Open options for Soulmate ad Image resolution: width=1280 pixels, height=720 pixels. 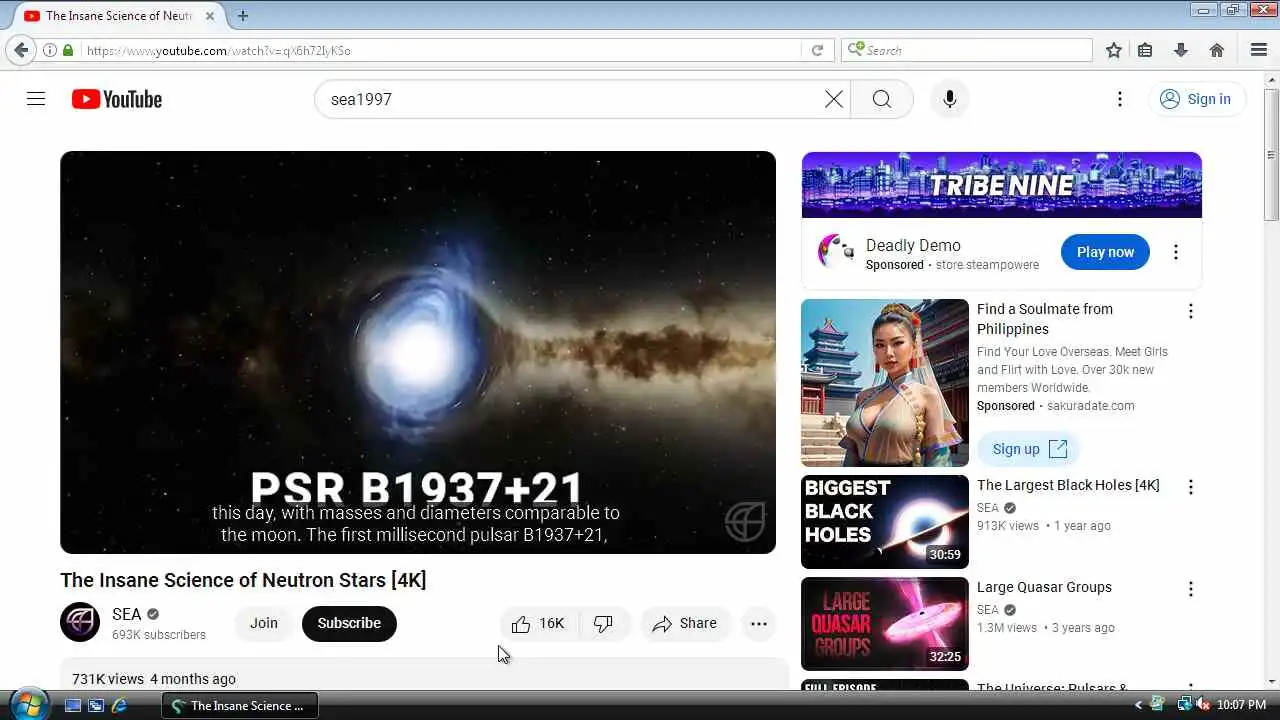coord(1190,311)
